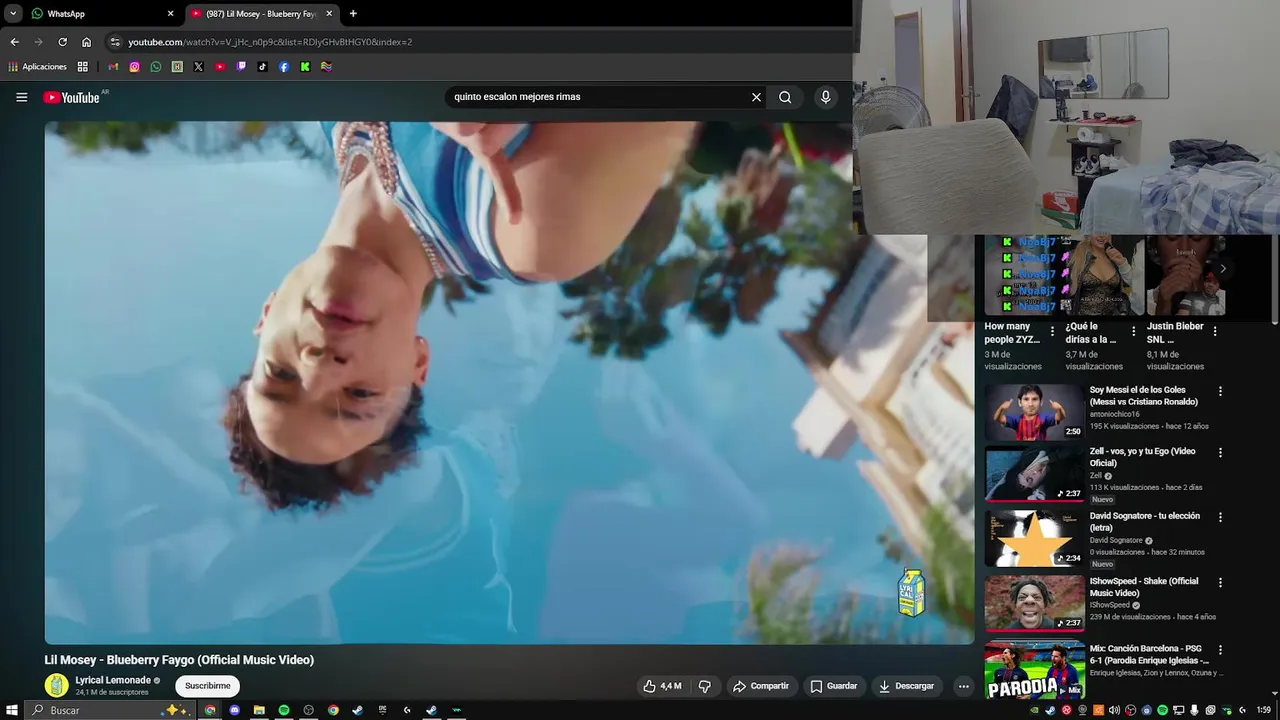Play 'David Sognatore - tu elección' thumbnail
Screen dimensions: 1280x720
[x=1034, y=538]
